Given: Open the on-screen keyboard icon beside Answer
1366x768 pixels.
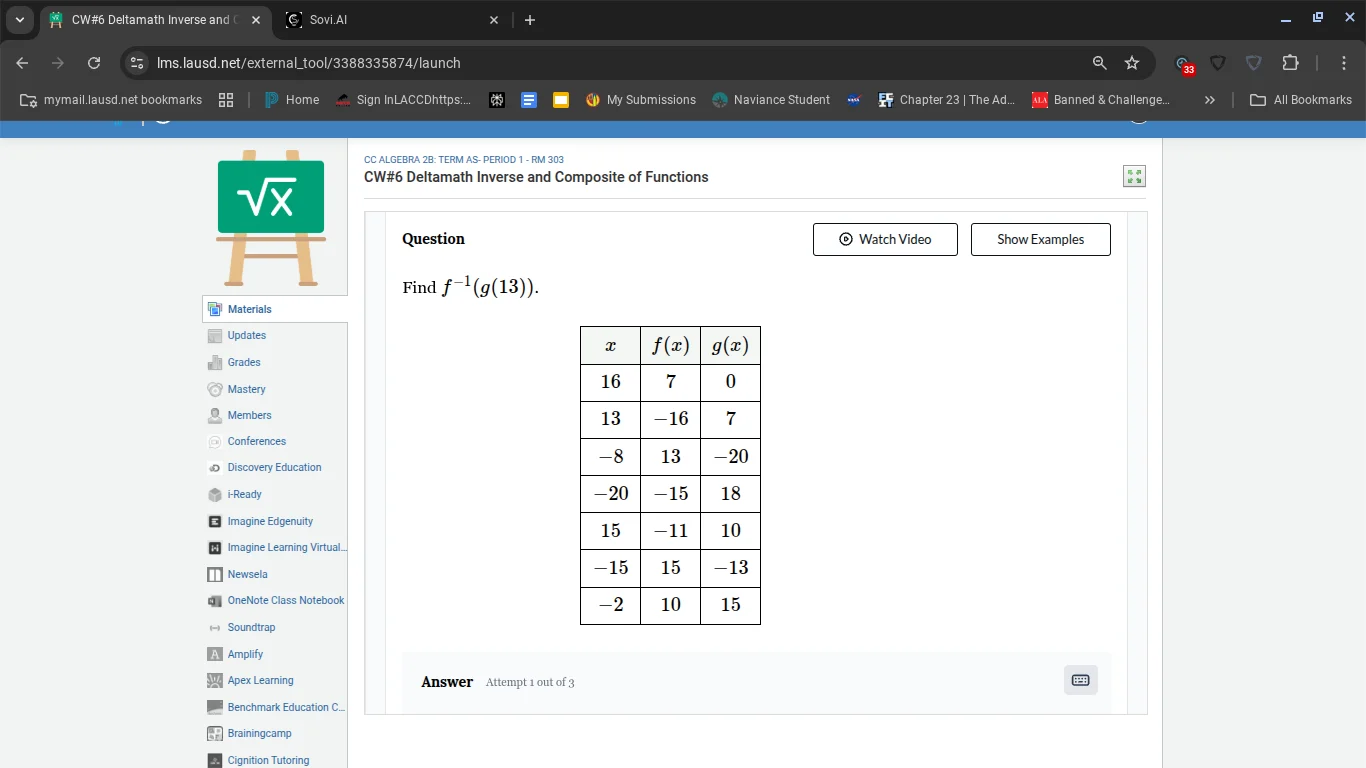Looking at the screenshot, I should [x=1080, y=679].
